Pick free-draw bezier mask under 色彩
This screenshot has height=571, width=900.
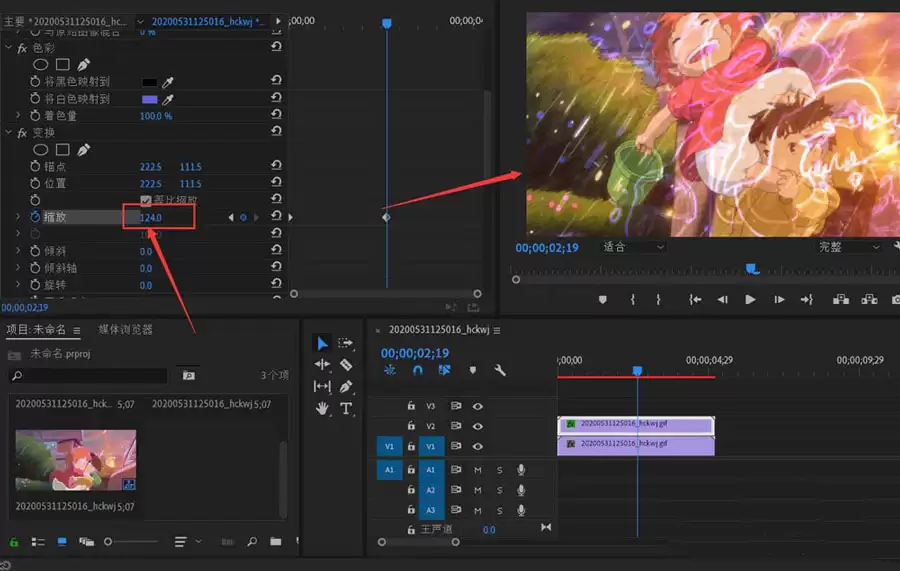pyautogui.click(x=84, y=64)
